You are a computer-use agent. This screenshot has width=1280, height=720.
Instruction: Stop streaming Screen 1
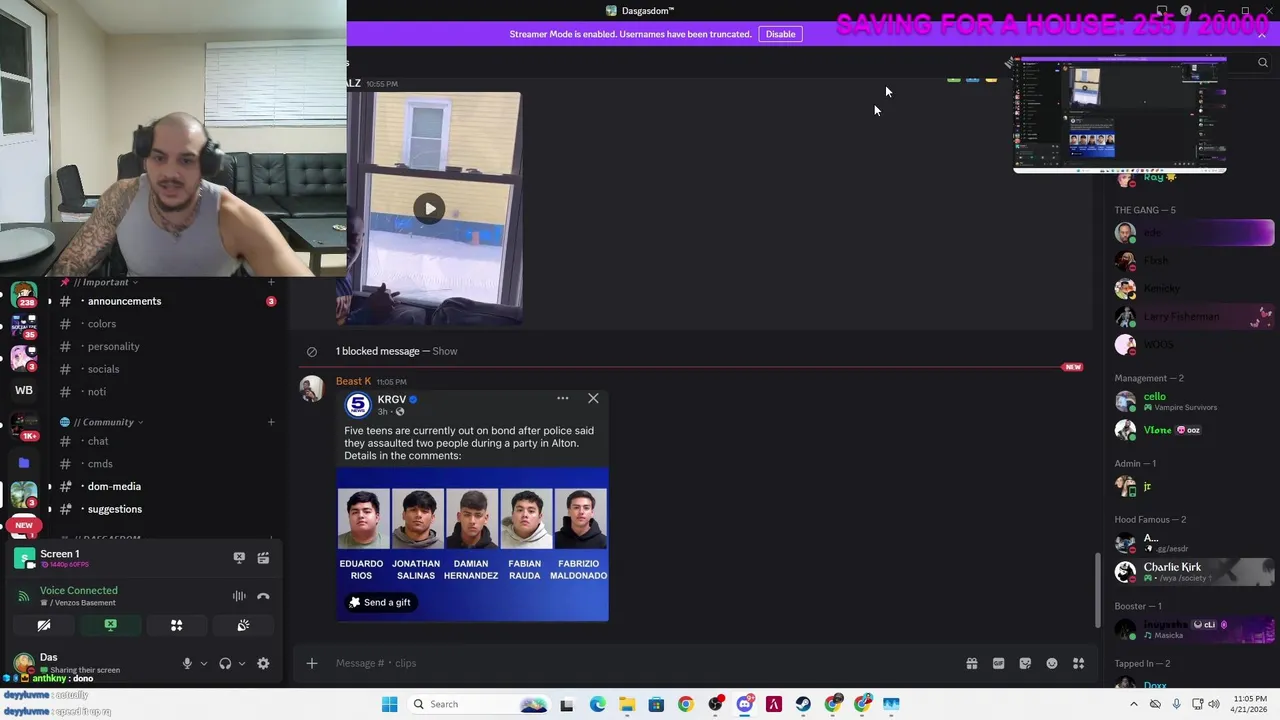click(x=239, y=558)
